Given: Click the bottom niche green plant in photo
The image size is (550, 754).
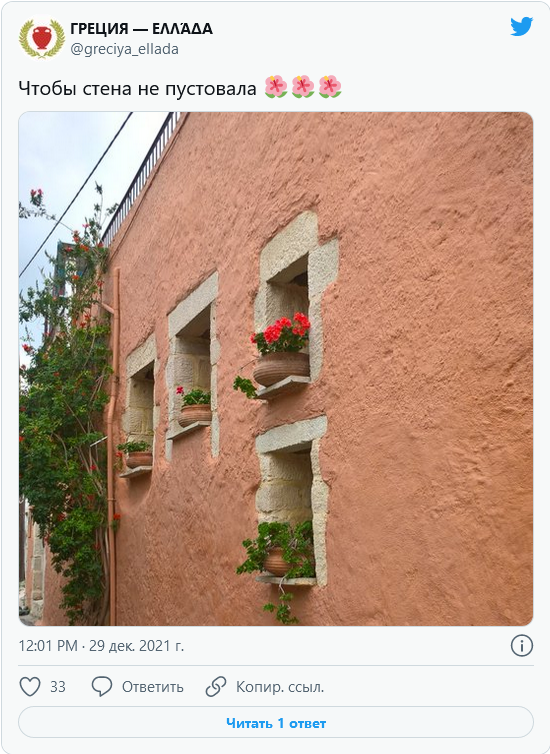Looking at the screenshot, I should click(x=277, y=551).
